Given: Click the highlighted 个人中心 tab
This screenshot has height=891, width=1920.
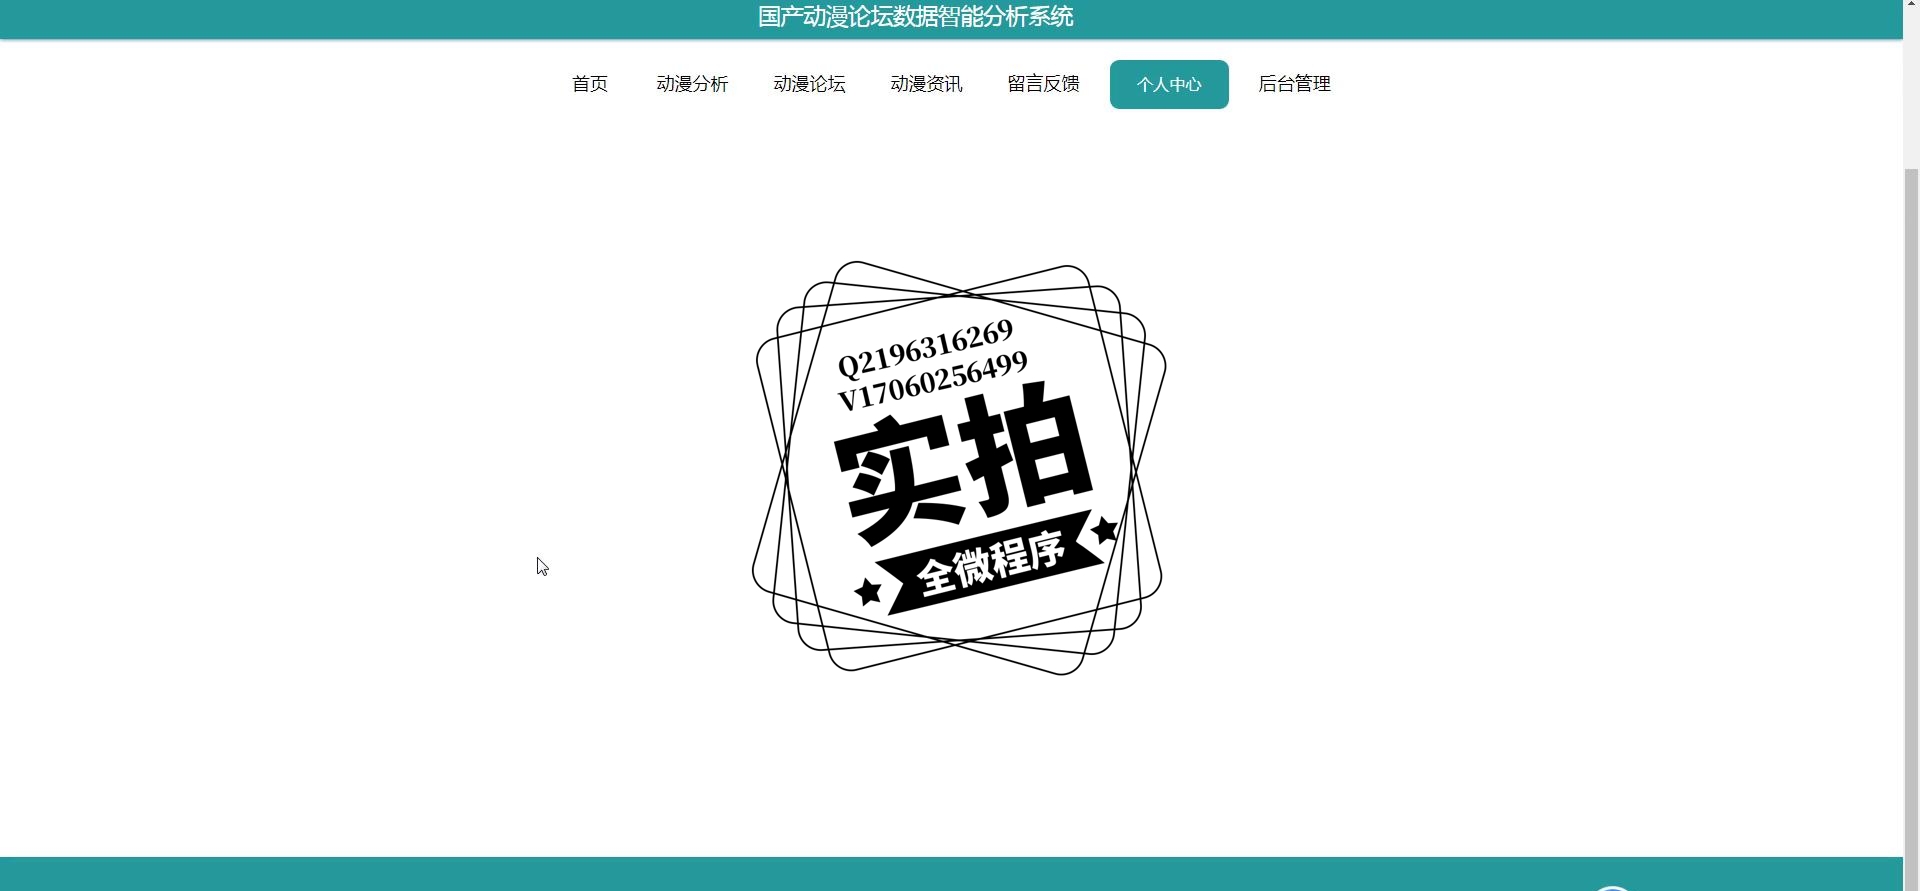Looking at the screenshot, I should click(x=1169, y=84).
